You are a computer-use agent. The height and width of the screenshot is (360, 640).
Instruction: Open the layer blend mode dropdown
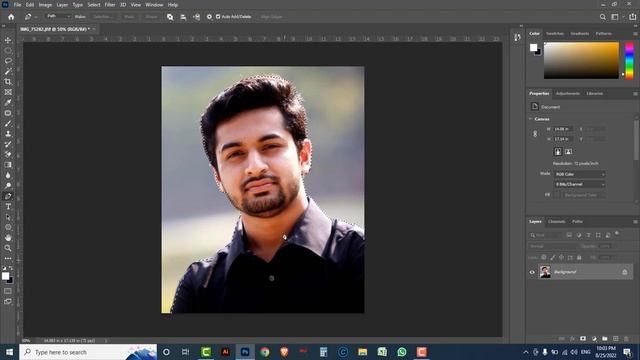click(x=552, y=246)
